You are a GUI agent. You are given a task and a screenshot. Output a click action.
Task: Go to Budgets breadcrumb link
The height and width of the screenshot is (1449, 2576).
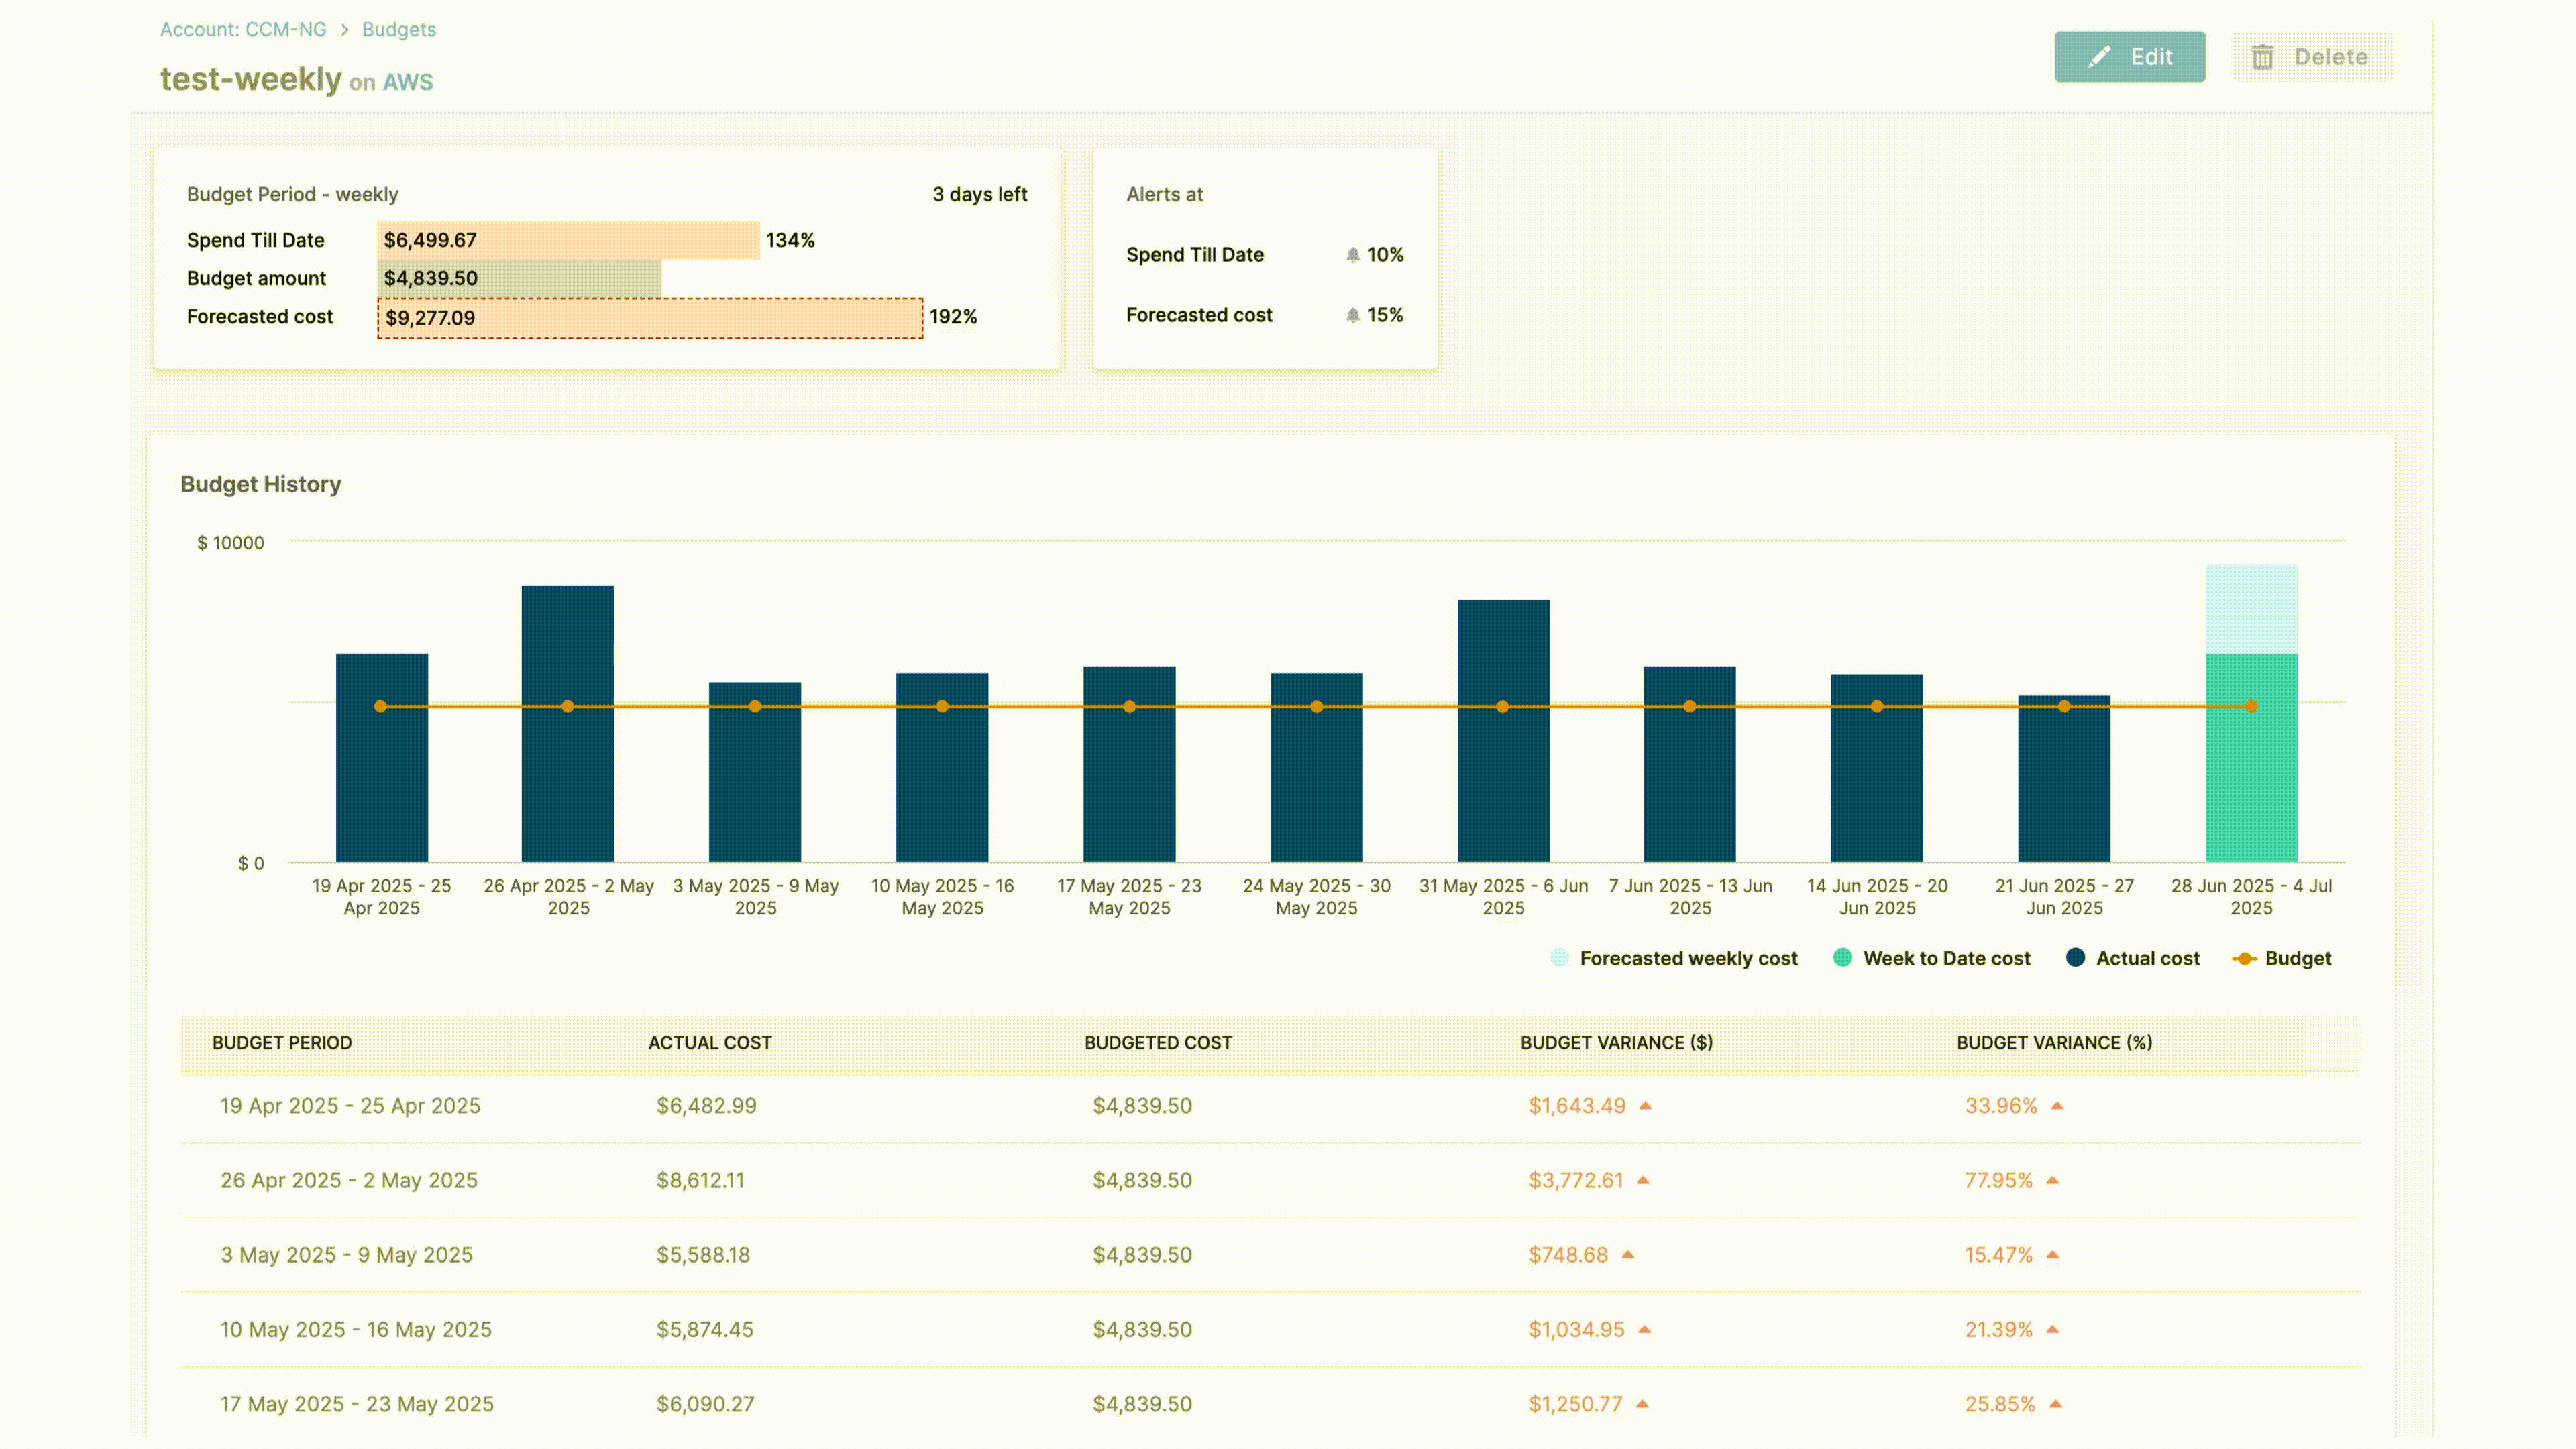[x=398, y=30]
